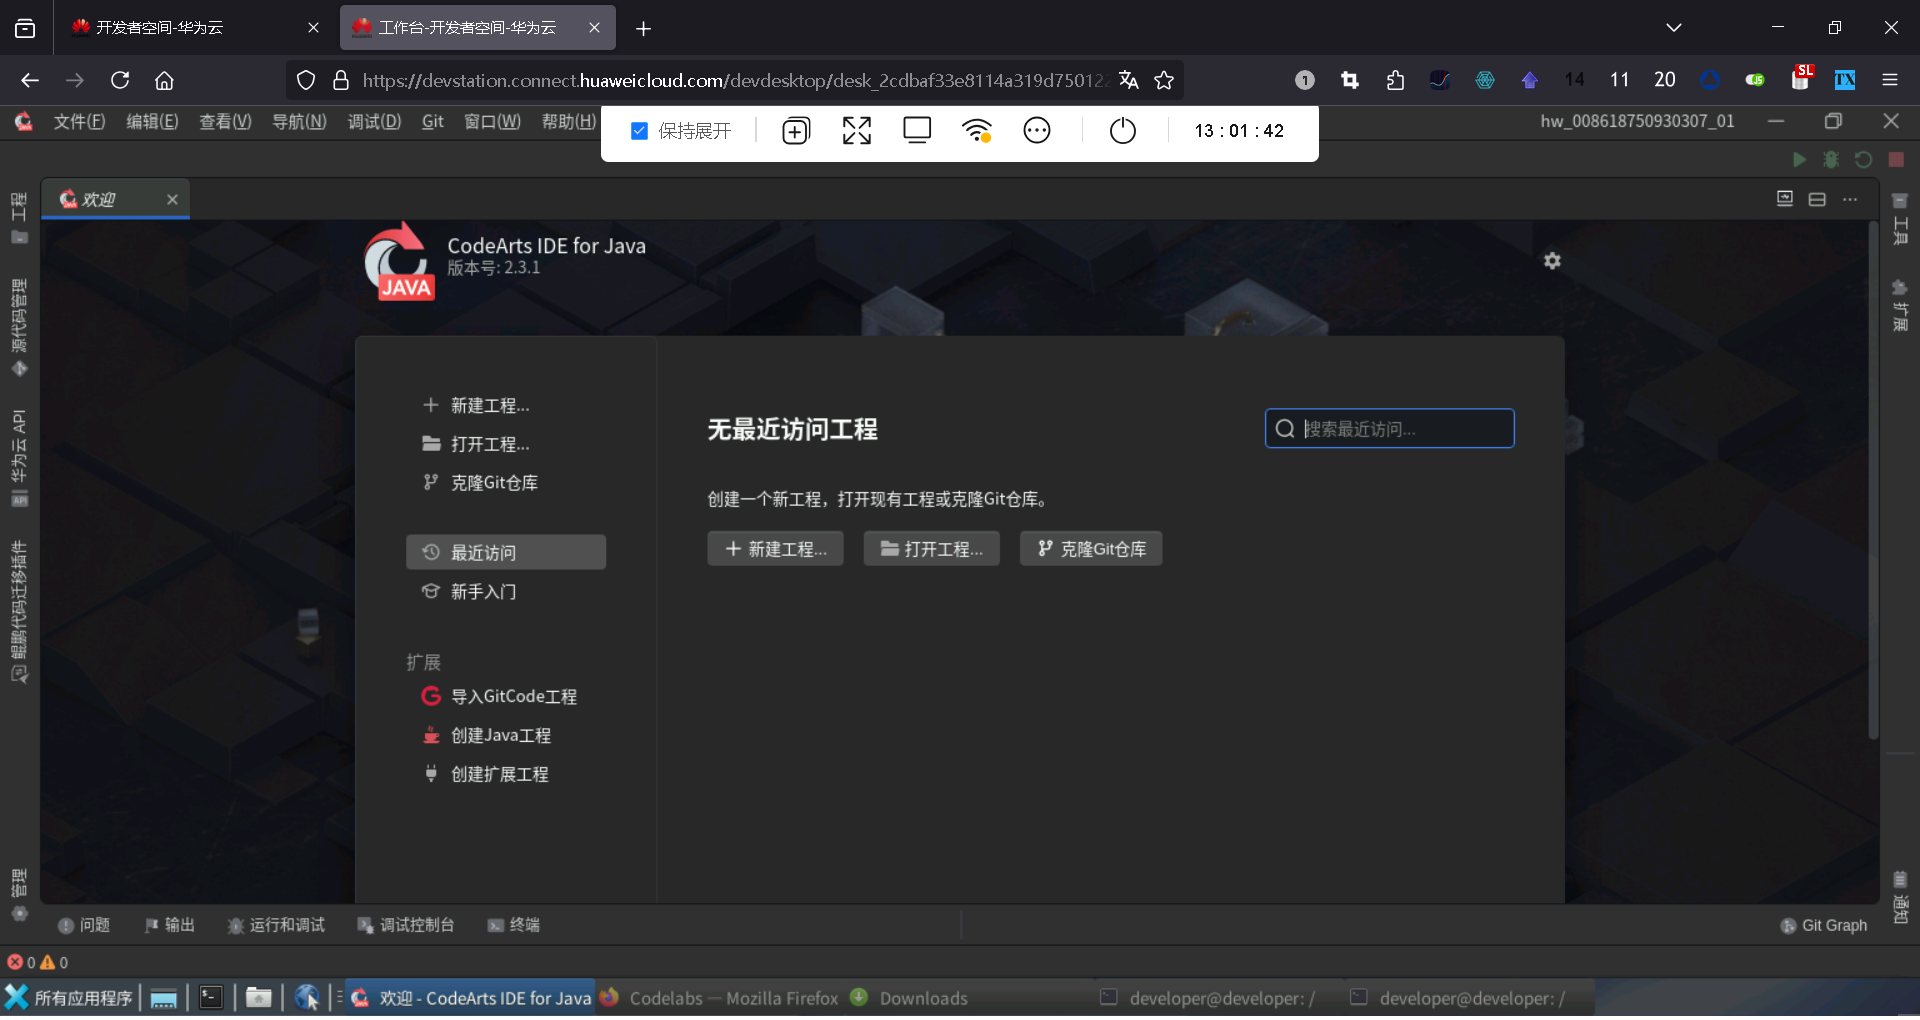The width and height of the screenshot is (1920, 1020).
Task: Click the 新建工程 button
Action: pyautogui.click(x=775, y=548)
